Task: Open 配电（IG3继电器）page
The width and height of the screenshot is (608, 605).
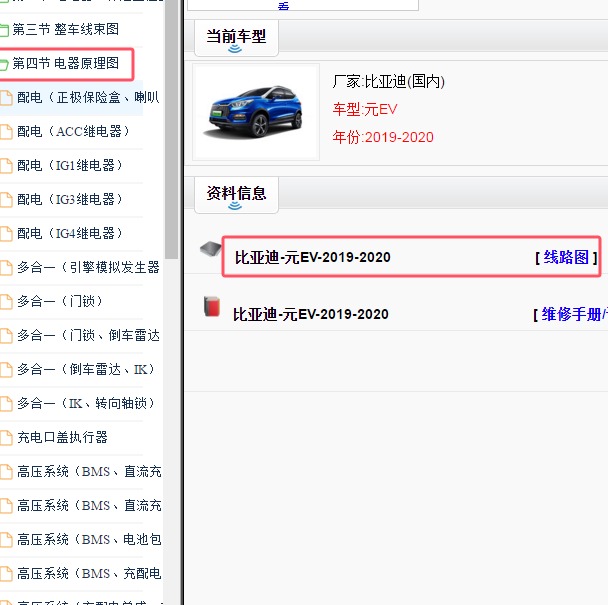Action: (x=70, y=199)
